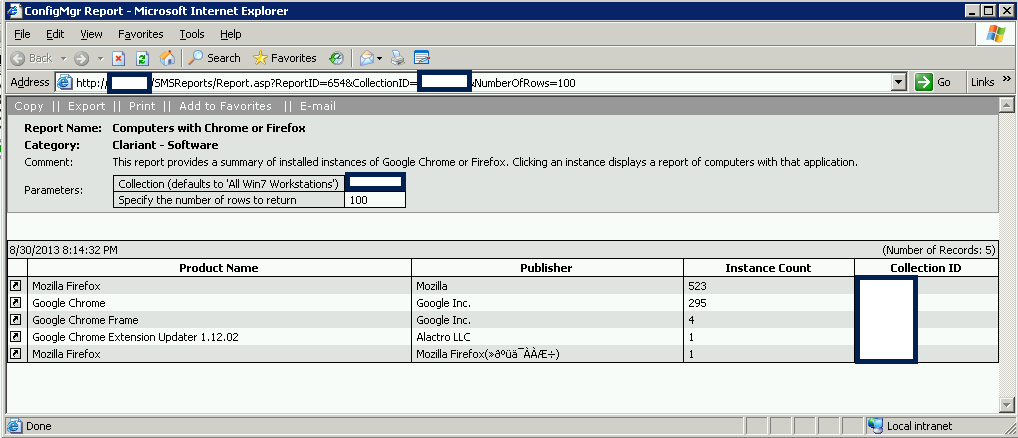The image size is (1018, 438).
Task: Click the Copy report link
Action: point(29,106)
